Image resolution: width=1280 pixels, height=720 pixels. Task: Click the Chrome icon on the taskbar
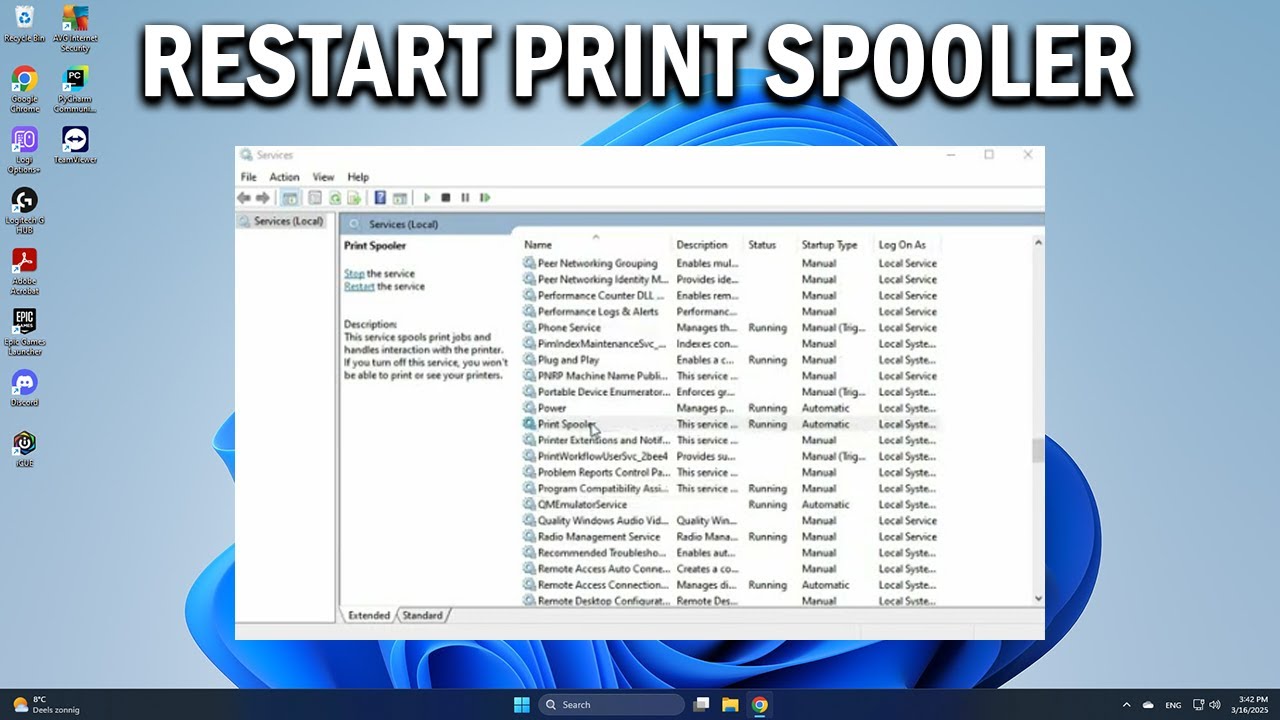[760, 705]
